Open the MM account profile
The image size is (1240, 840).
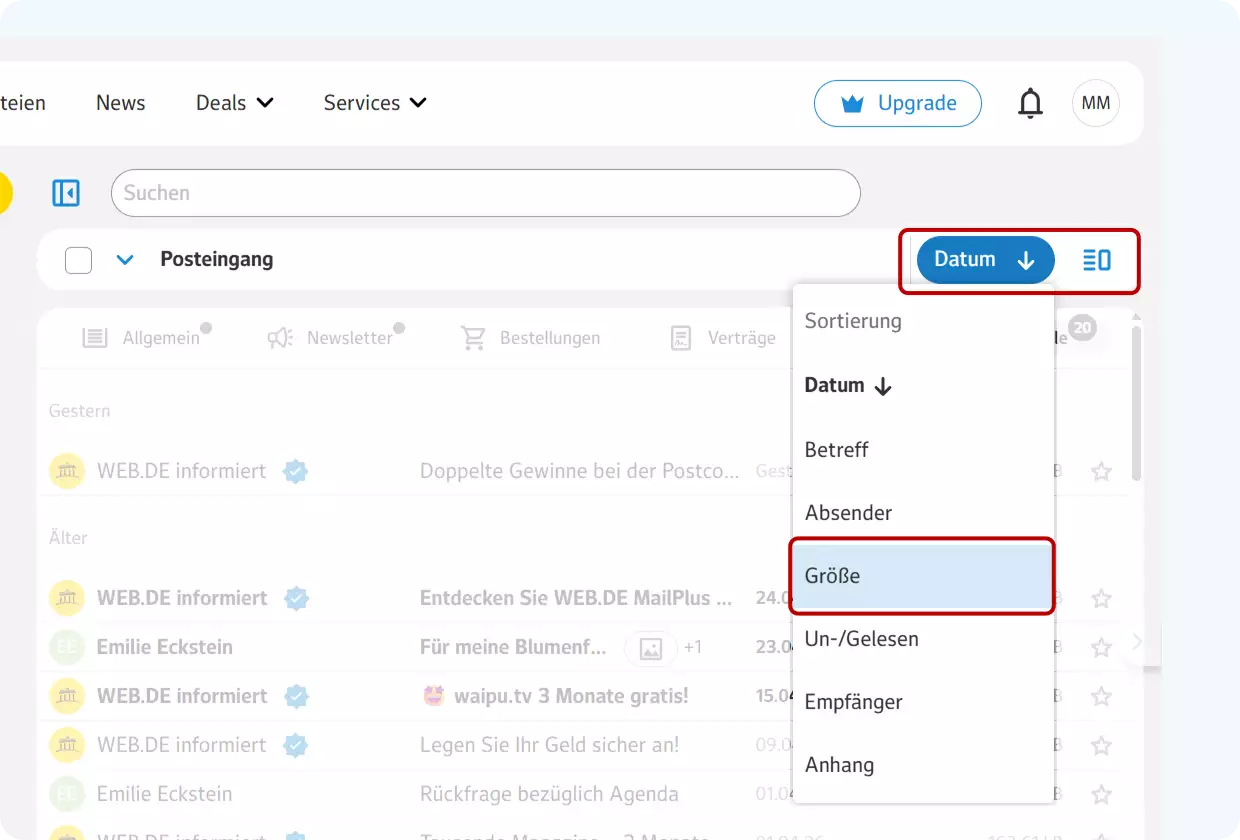point(1095,102)
